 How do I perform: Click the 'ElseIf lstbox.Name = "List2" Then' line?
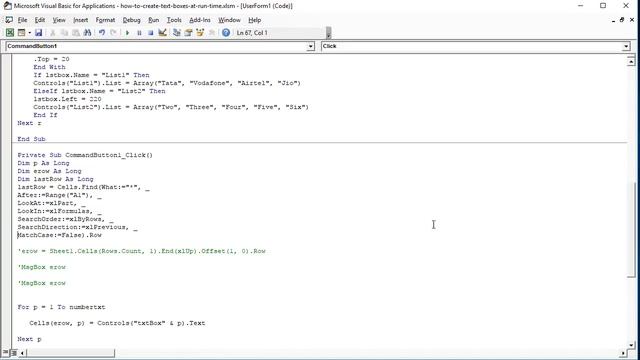(100, 91)
